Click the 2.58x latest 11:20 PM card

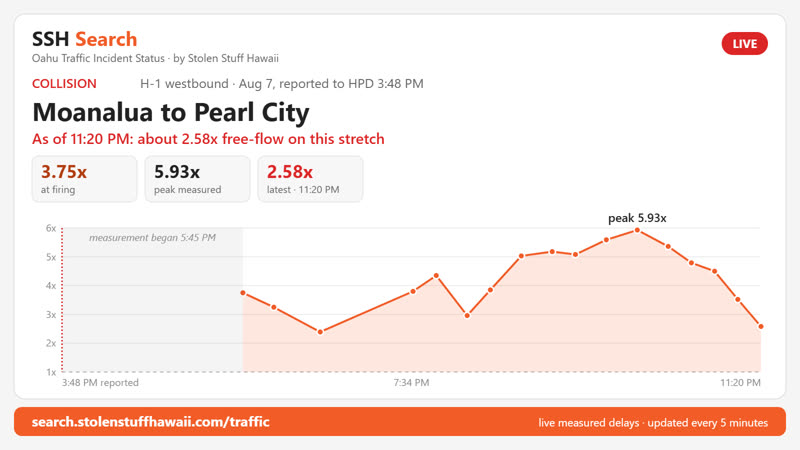pos(310,179)
